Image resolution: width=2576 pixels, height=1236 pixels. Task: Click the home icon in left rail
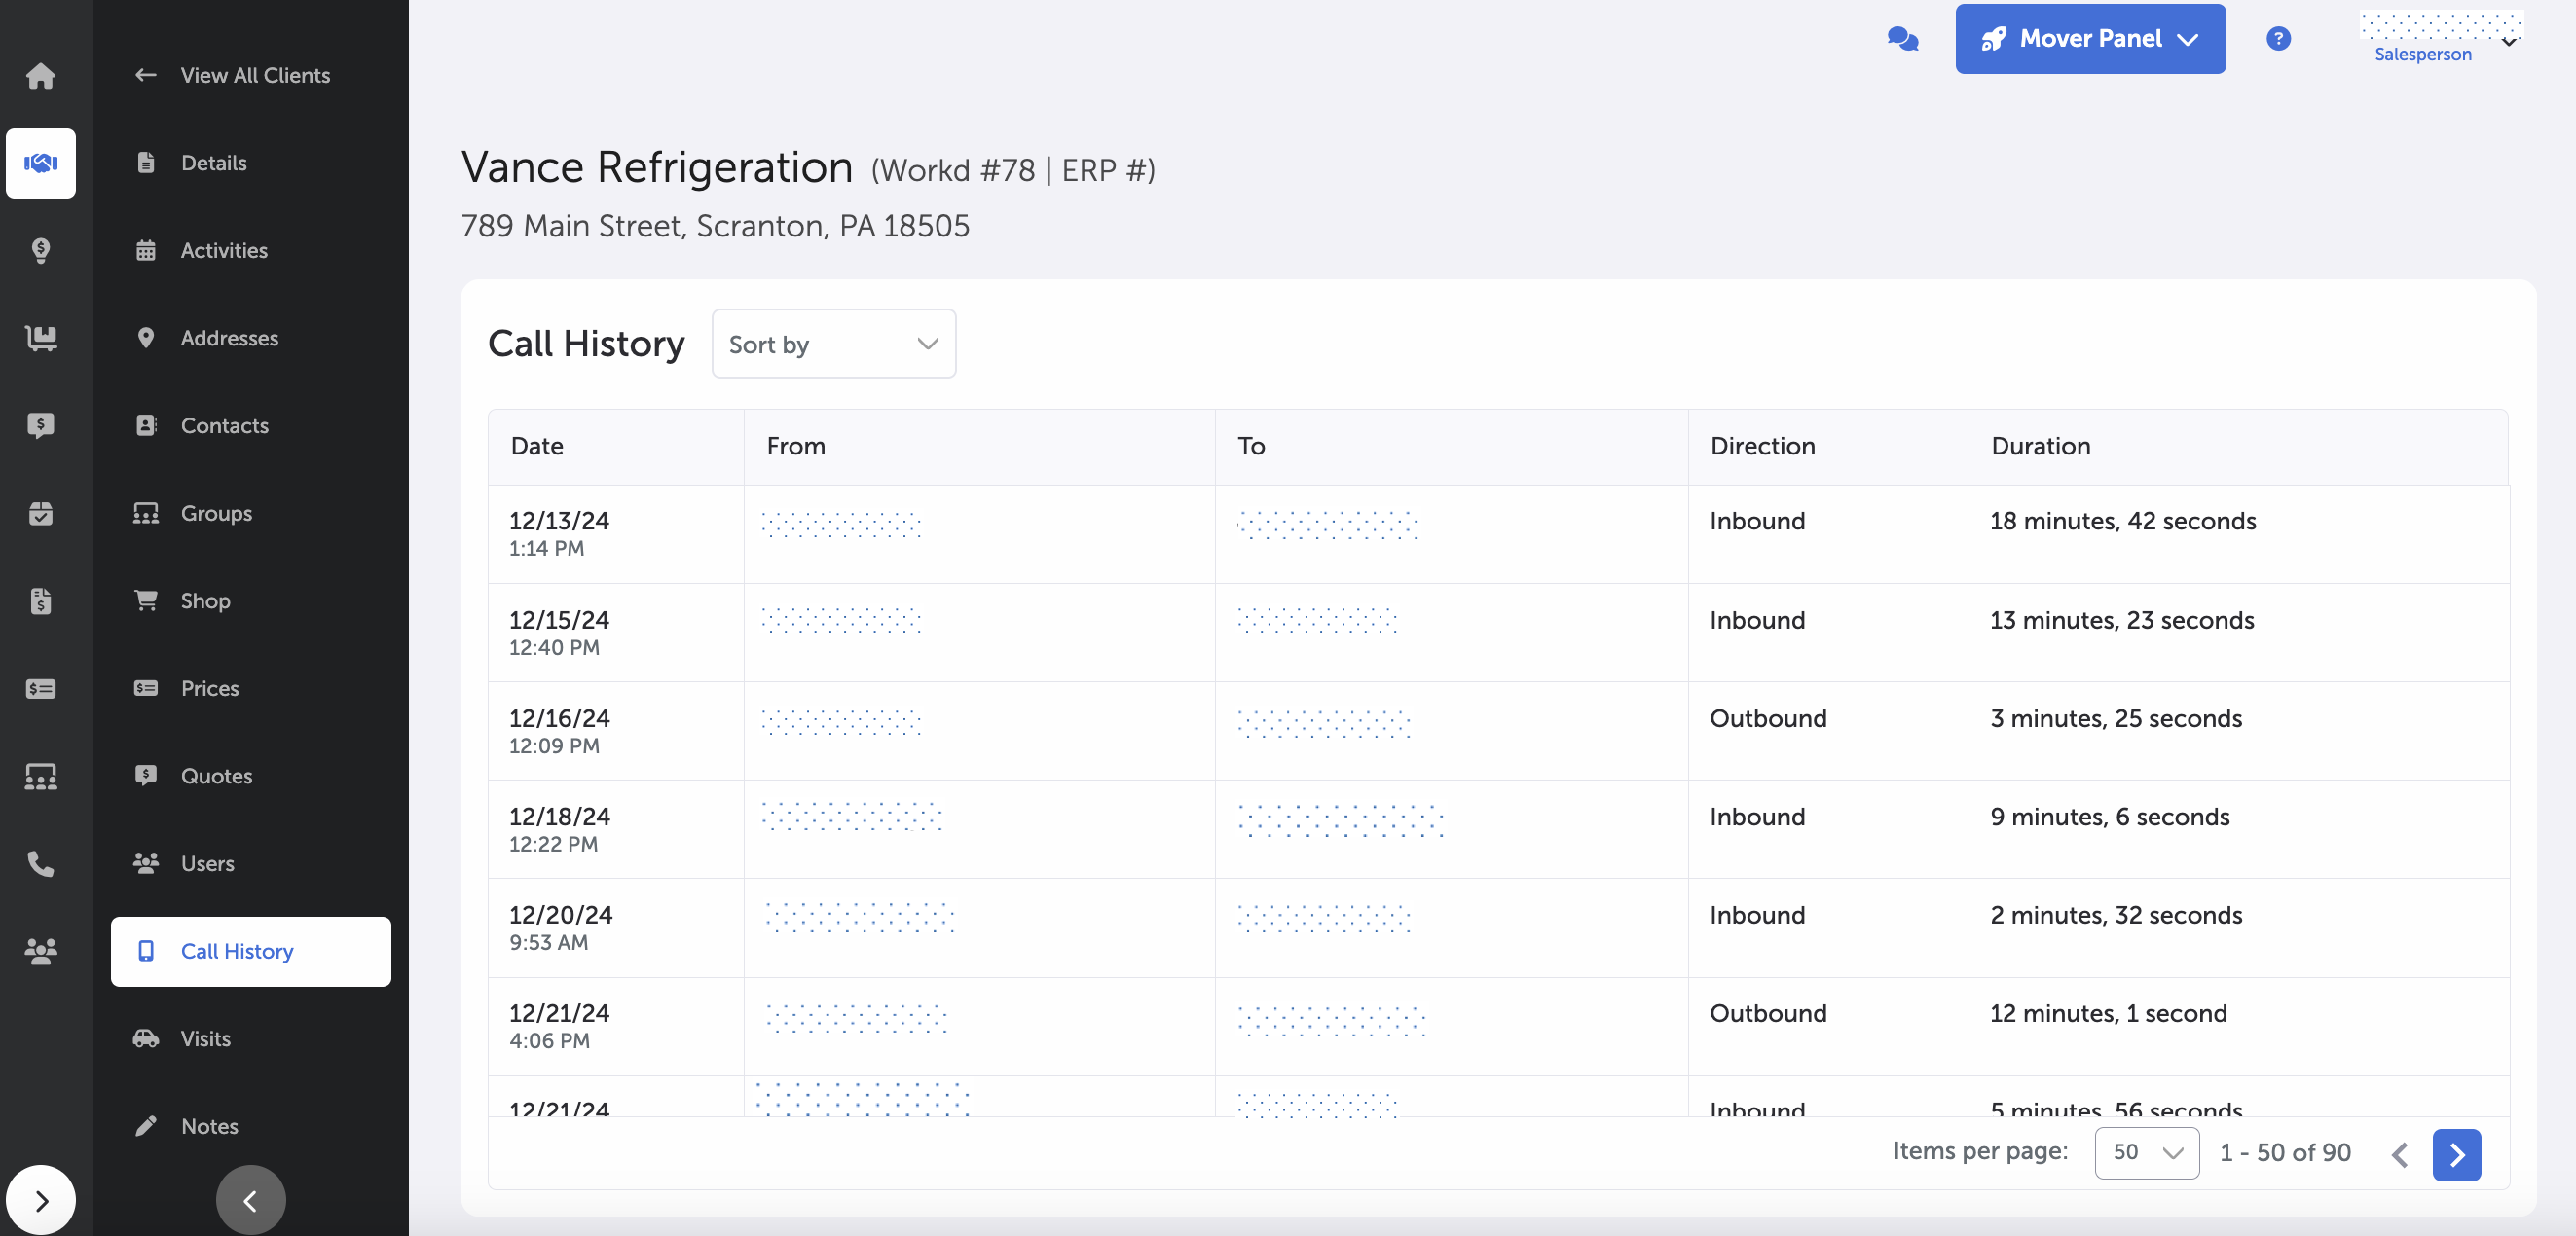[40, 75]
